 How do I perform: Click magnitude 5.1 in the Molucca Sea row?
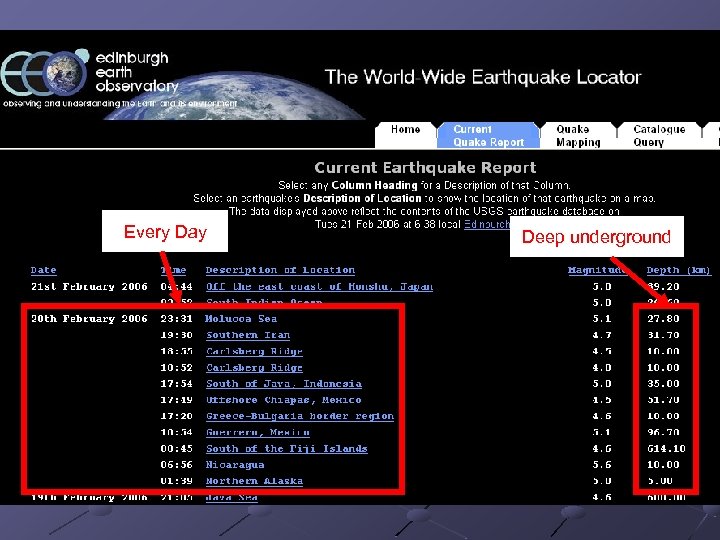pos(602,319)
